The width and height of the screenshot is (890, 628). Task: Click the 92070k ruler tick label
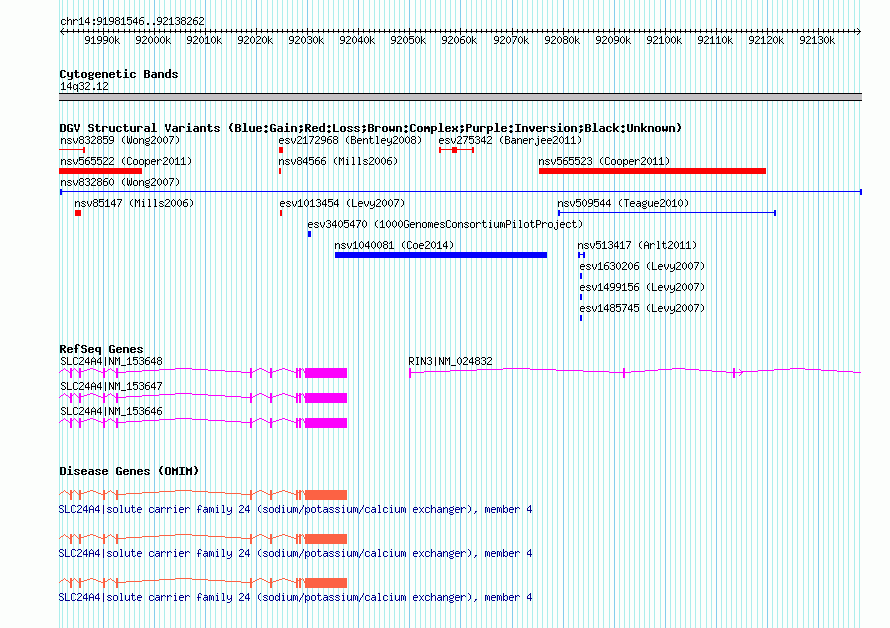[511, 40]
